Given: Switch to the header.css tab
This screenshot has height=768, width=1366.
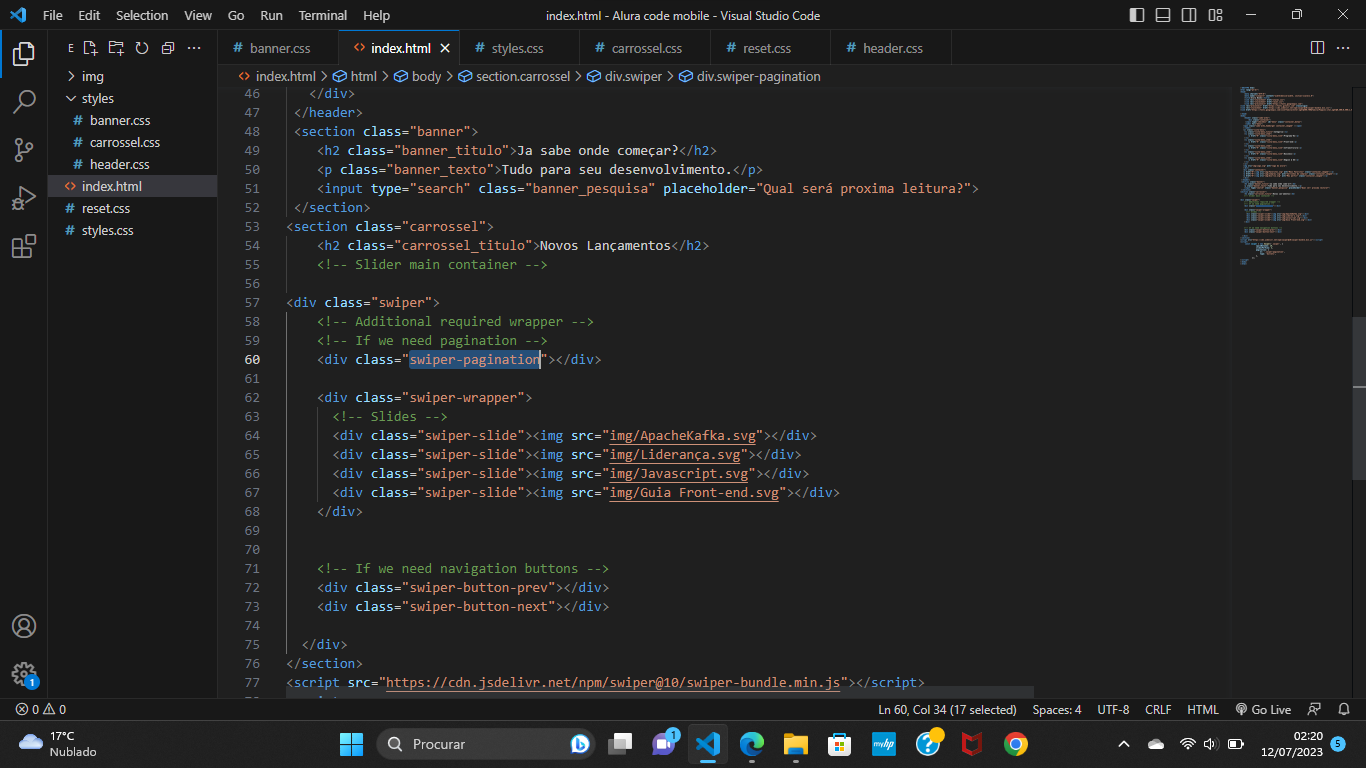Looking at the screenshot, I should (x=891, y=48).
